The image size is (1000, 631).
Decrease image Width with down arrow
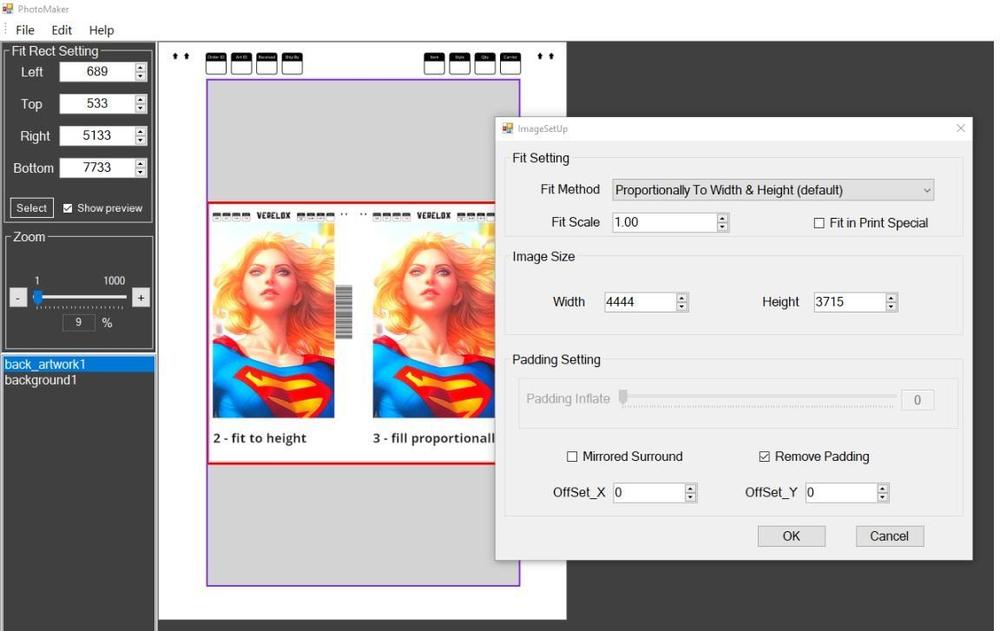tap(682, 306)
